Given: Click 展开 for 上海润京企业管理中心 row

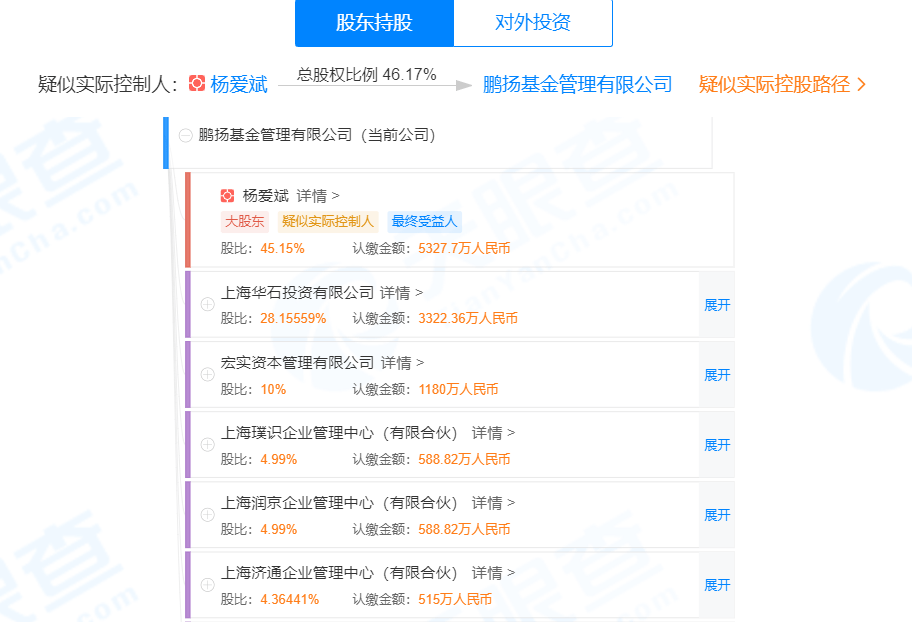Looking at the screenshot, I should (x=717, y=515).
